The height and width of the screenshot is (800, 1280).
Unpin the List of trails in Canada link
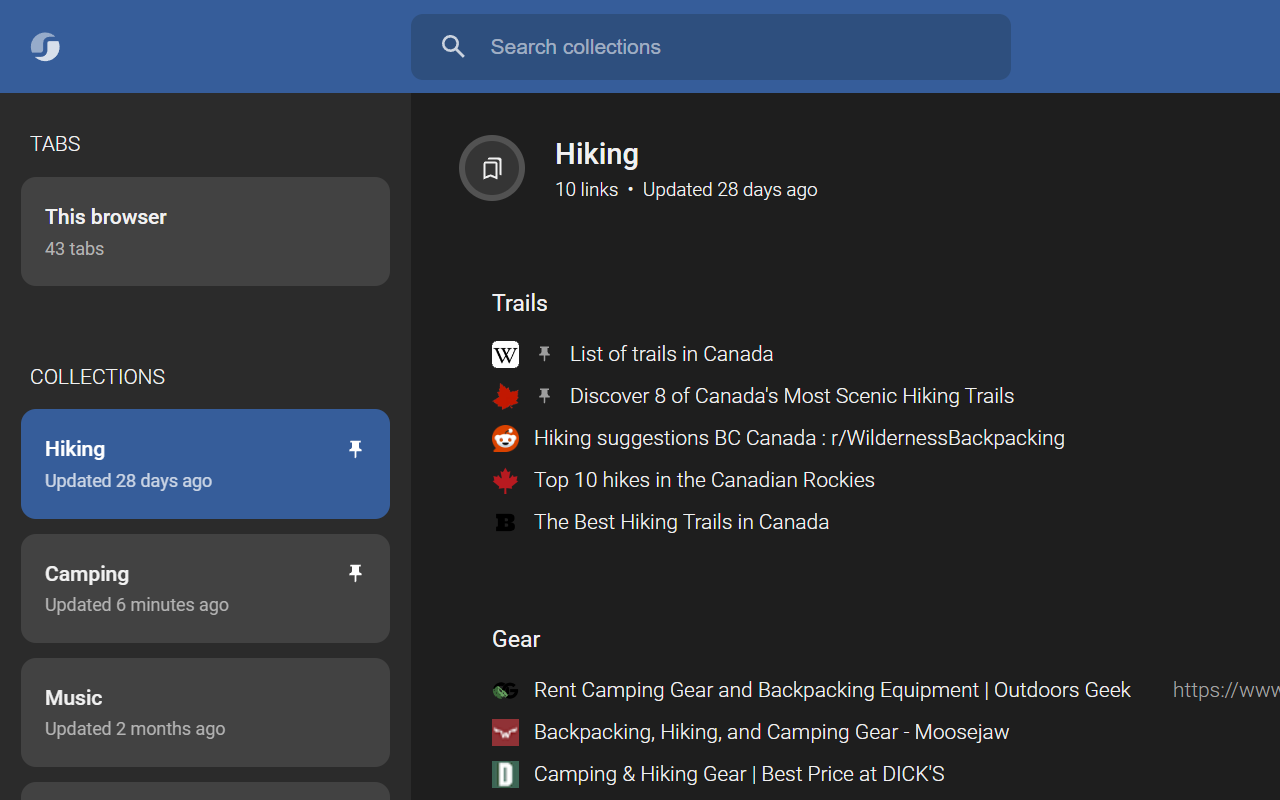pos(544,353)
